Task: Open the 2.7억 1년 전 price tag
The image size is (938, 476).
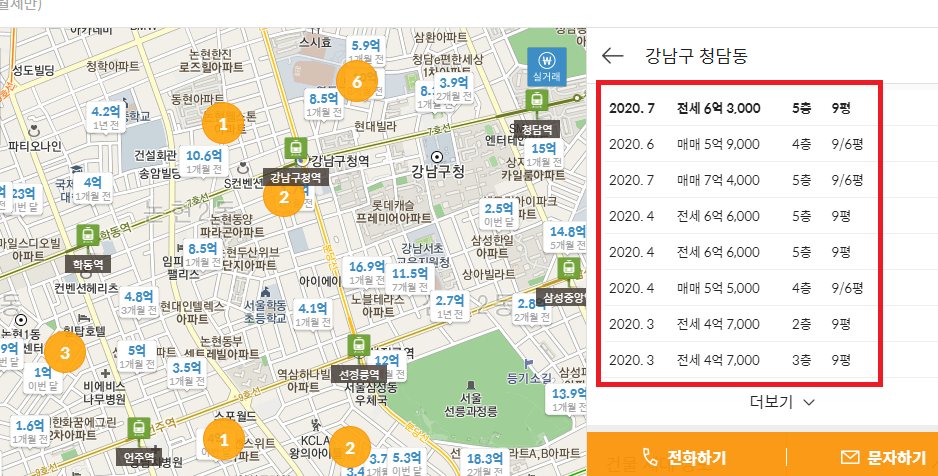Action: coord(449,307)
